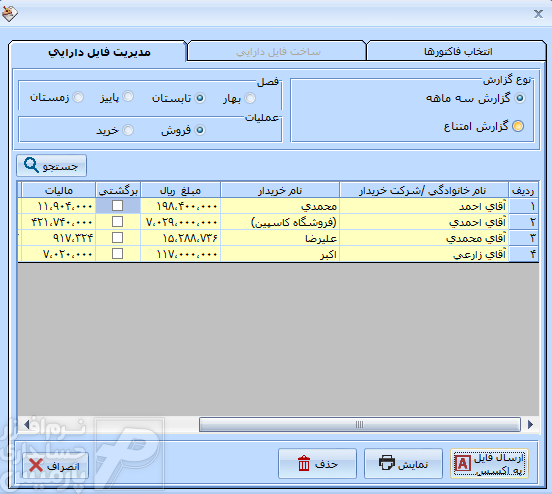Click tax cell ۷,۰۲۰,۰۰۰
552x494 pixels.
[58, 254]
